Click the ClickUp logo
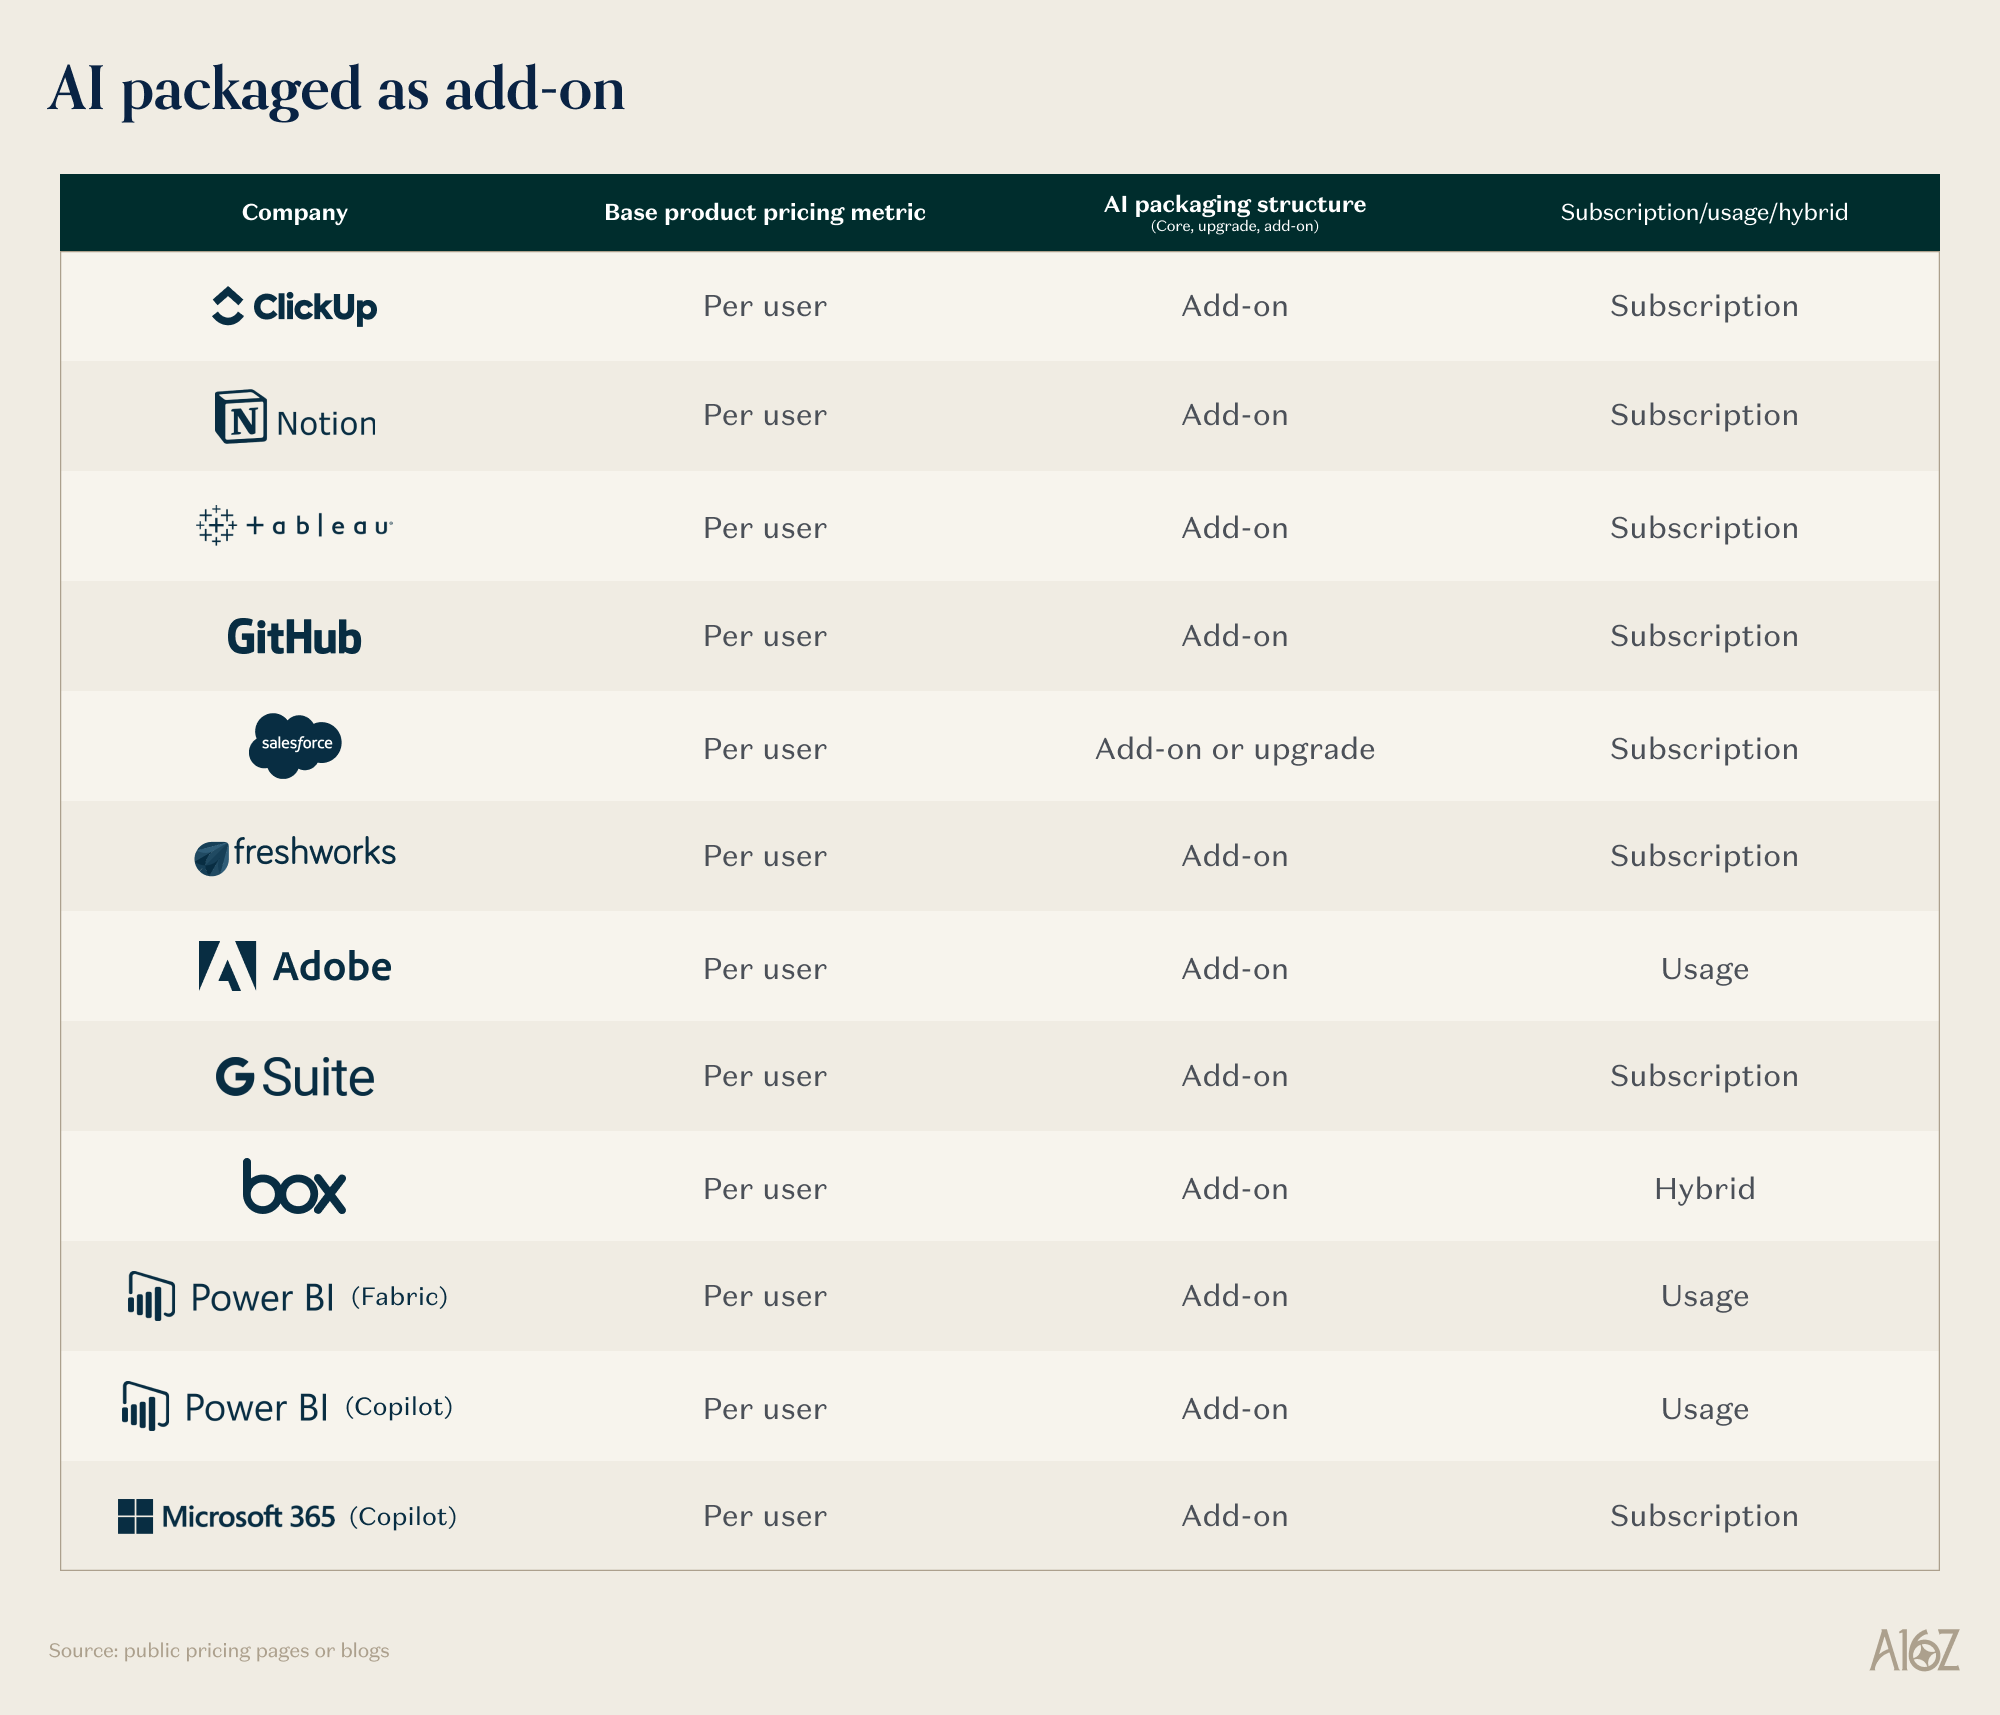This screenshot has width=2000, height=1715. click(294, 306)
